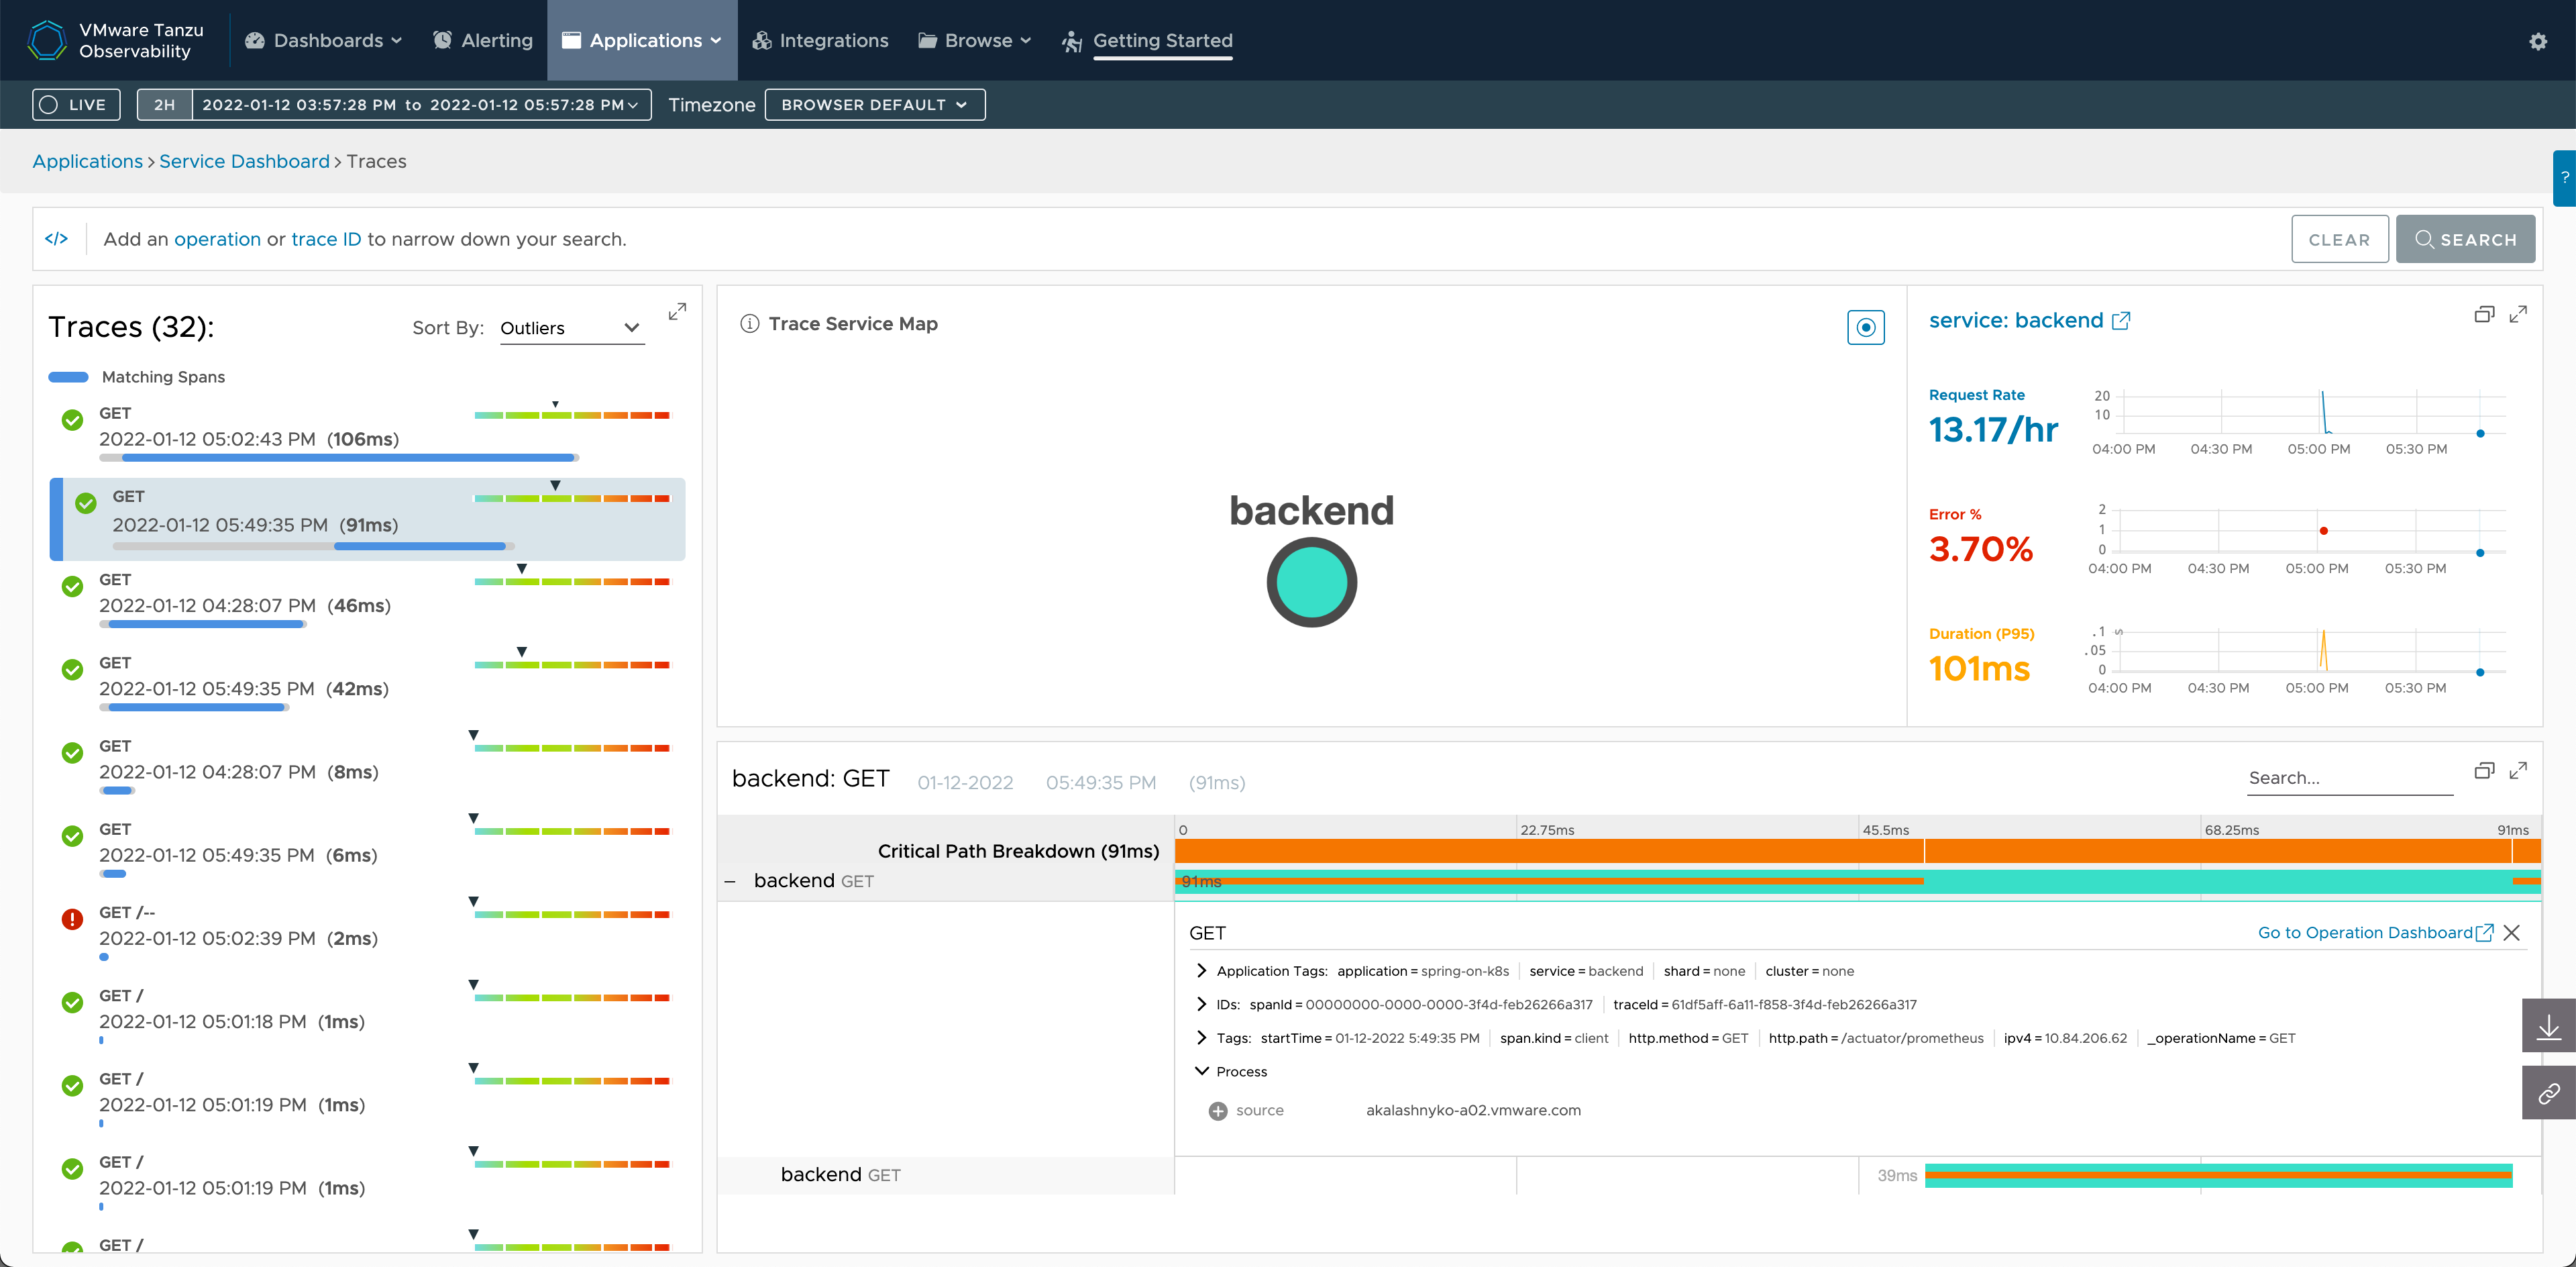Open the Sort By Outliers dropdown
Image resolution: width=2576 pixels, height=1267 pixels.
571,328
